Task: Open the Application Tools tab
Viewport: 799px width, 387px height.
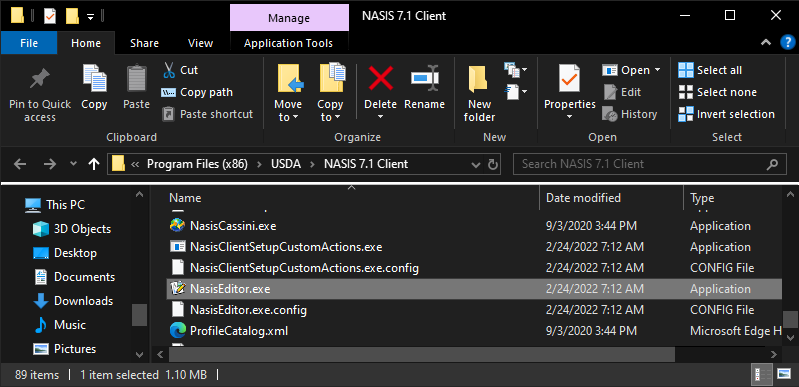Action: (x=288, y=43)
